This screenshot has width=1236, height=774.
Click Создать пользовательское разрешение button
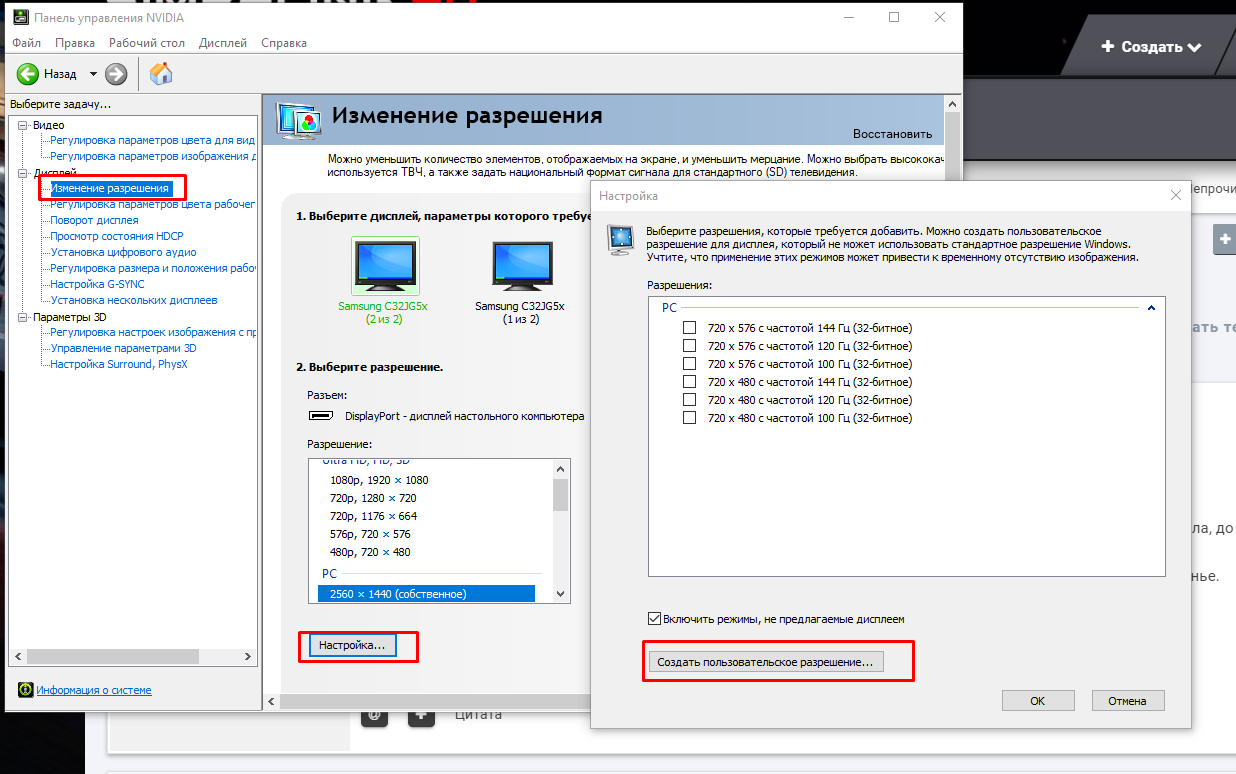[x=766, y=662]
